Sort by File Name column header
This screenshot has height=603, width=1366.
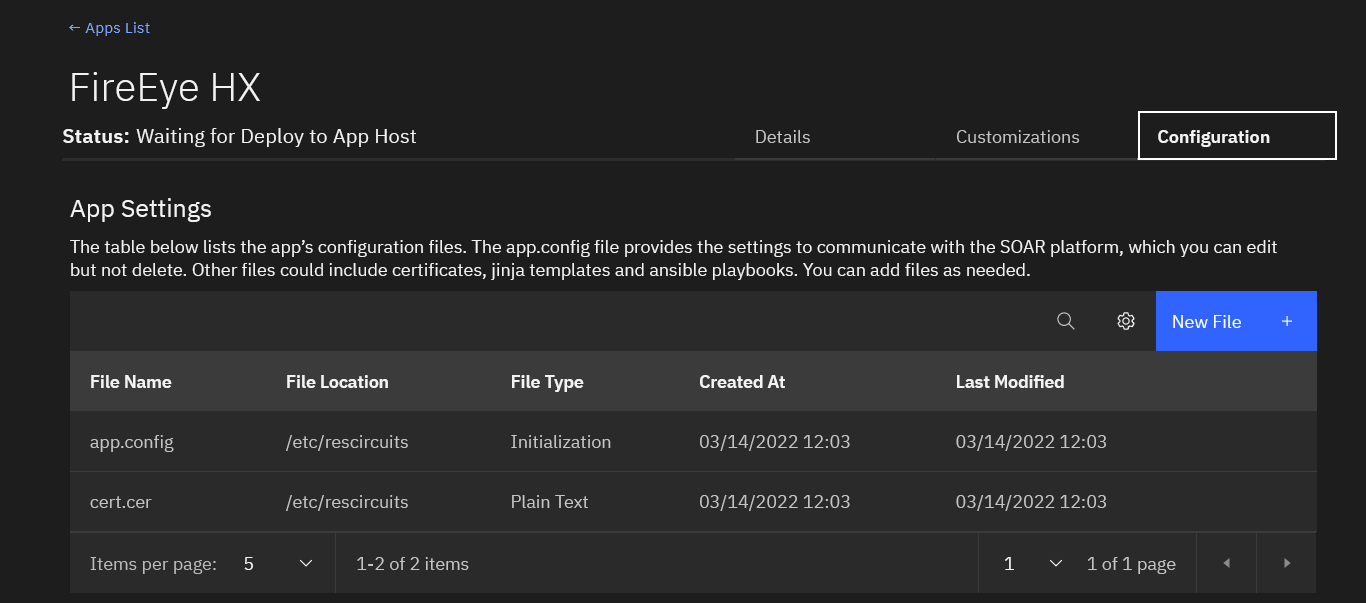tap(131, 382)
